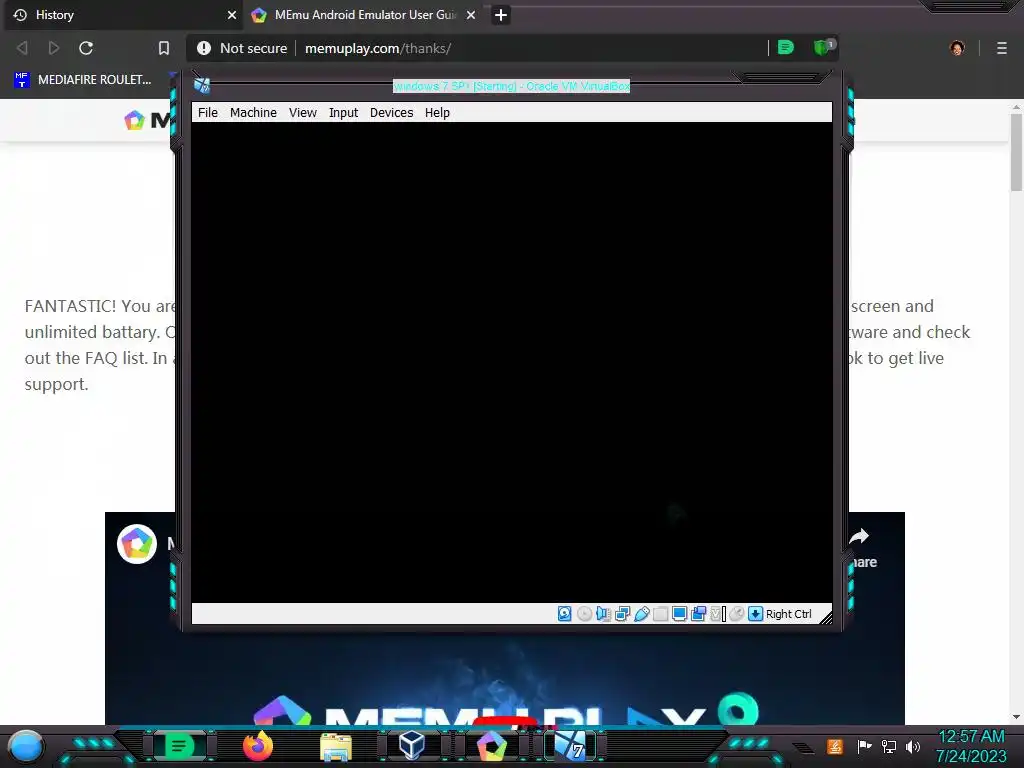Open the network tray icon

pos(889,746)
